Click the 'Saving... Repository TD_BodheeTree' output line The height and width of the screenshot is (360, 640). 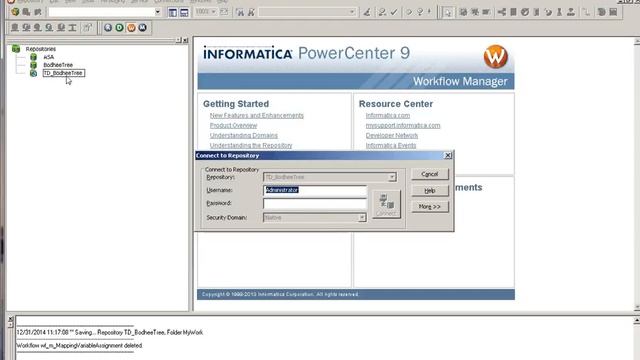110,333
